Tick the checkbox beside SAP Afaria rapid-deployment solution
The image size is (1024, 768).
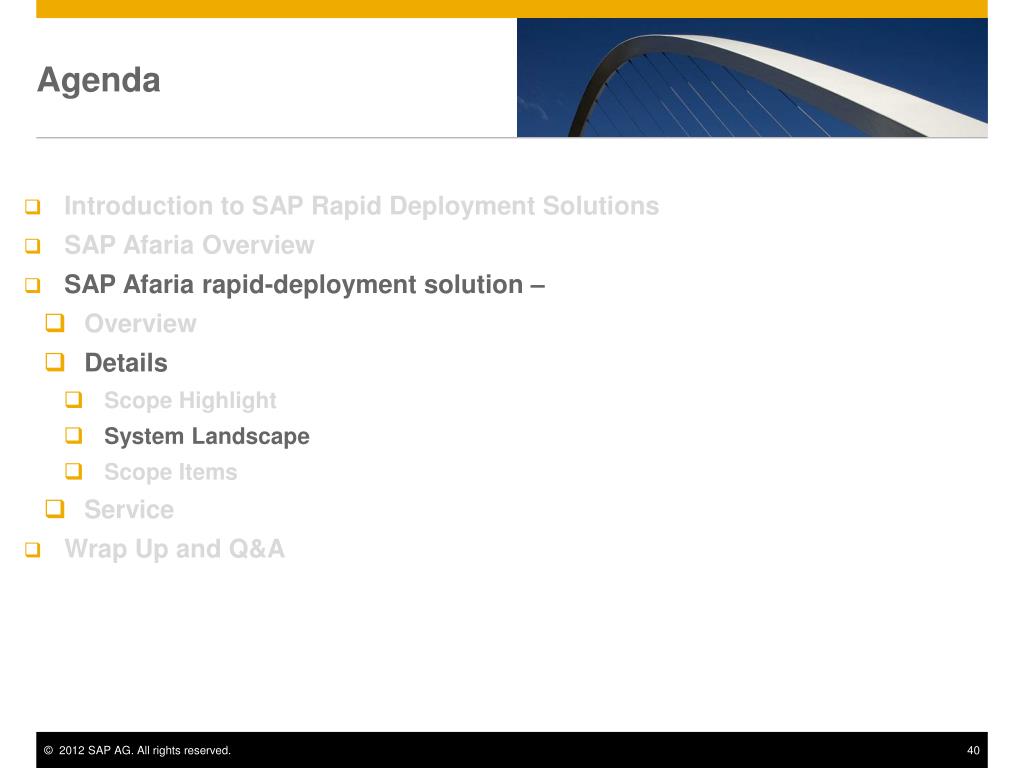[33, 285]
